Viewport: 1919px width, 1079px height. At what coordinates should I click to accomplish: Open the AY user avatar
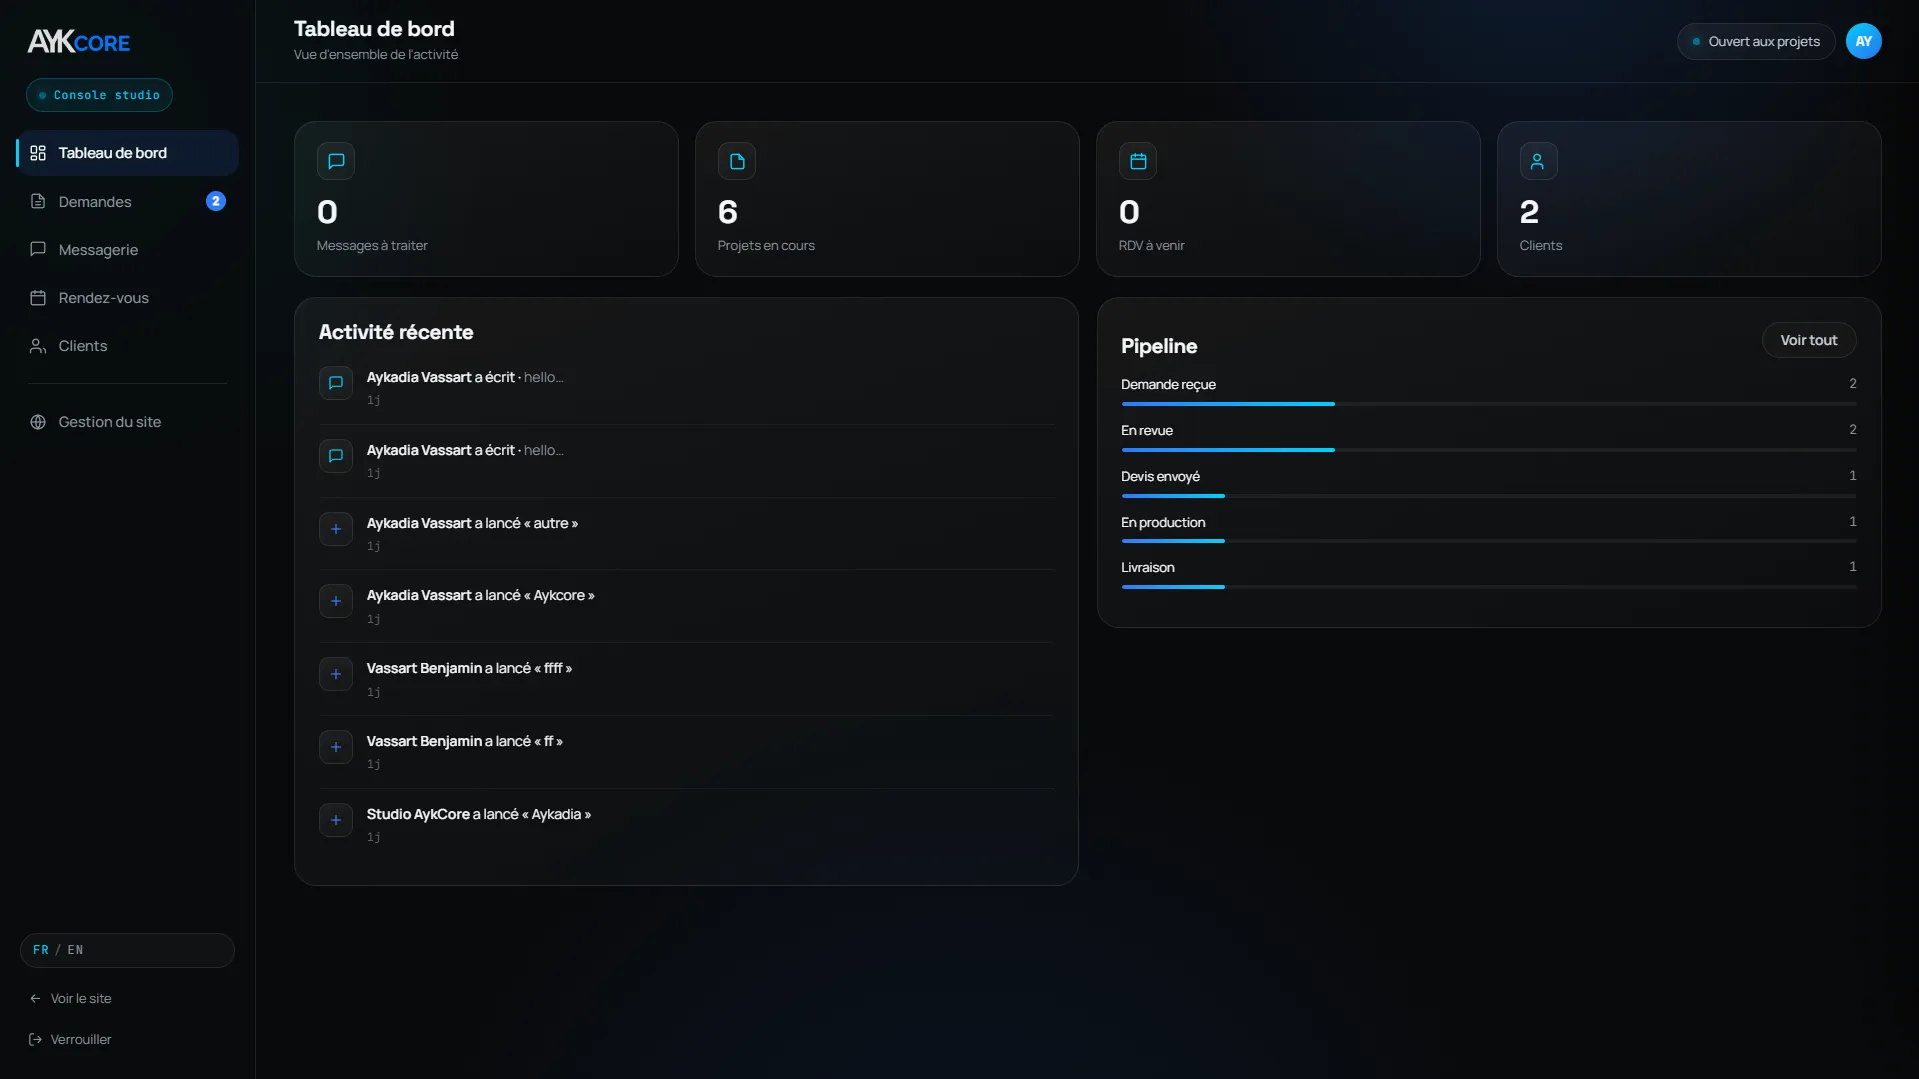[1864, 42]
